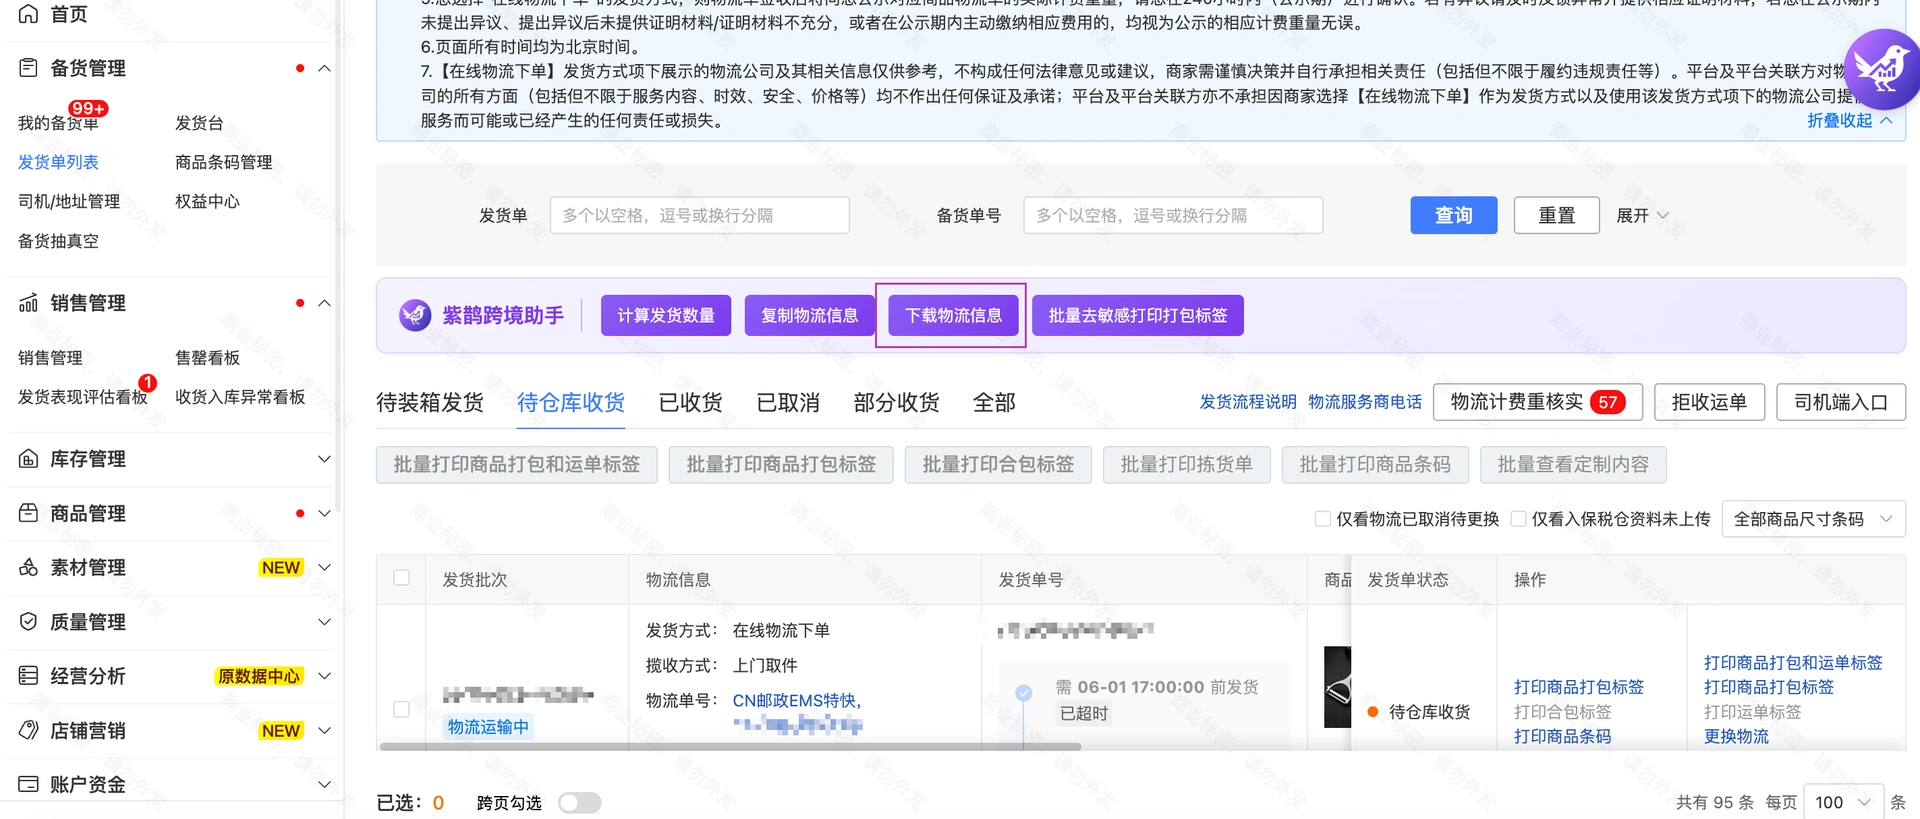Open the 首页 home icon

click(28, 14)
